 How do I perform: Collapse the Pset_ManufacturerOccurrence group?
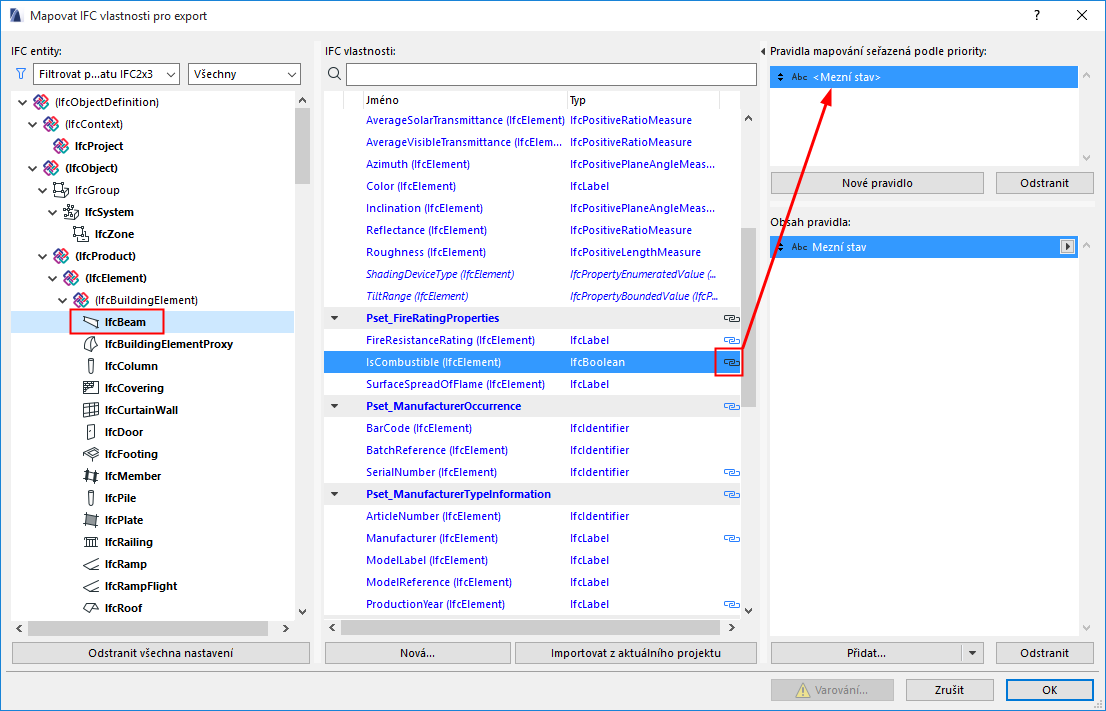[x=335, y=406]
